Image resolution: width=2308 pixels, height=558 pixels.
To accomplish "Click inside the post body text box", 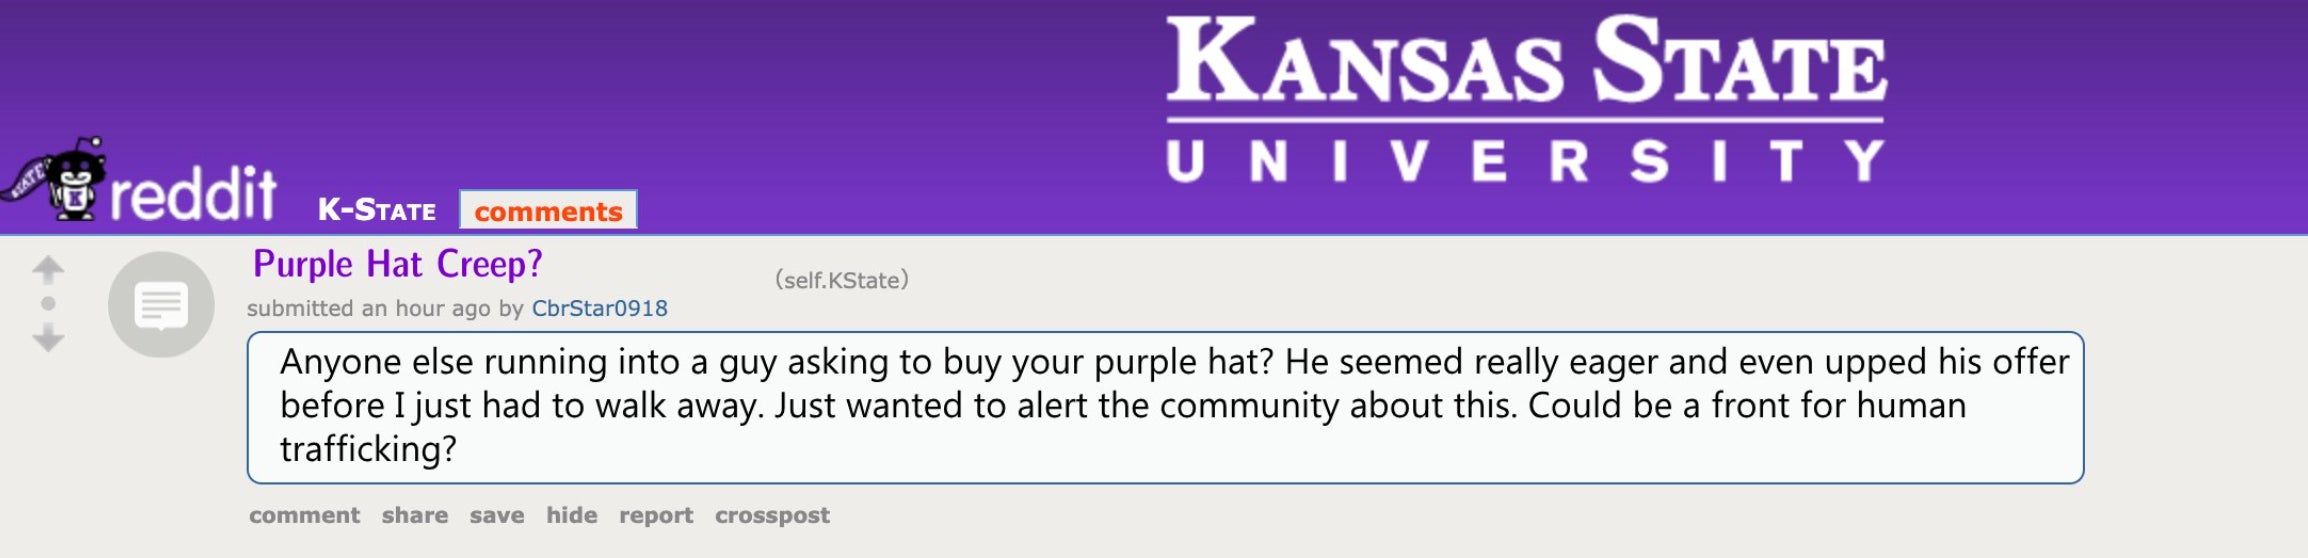I will 1165,407.
